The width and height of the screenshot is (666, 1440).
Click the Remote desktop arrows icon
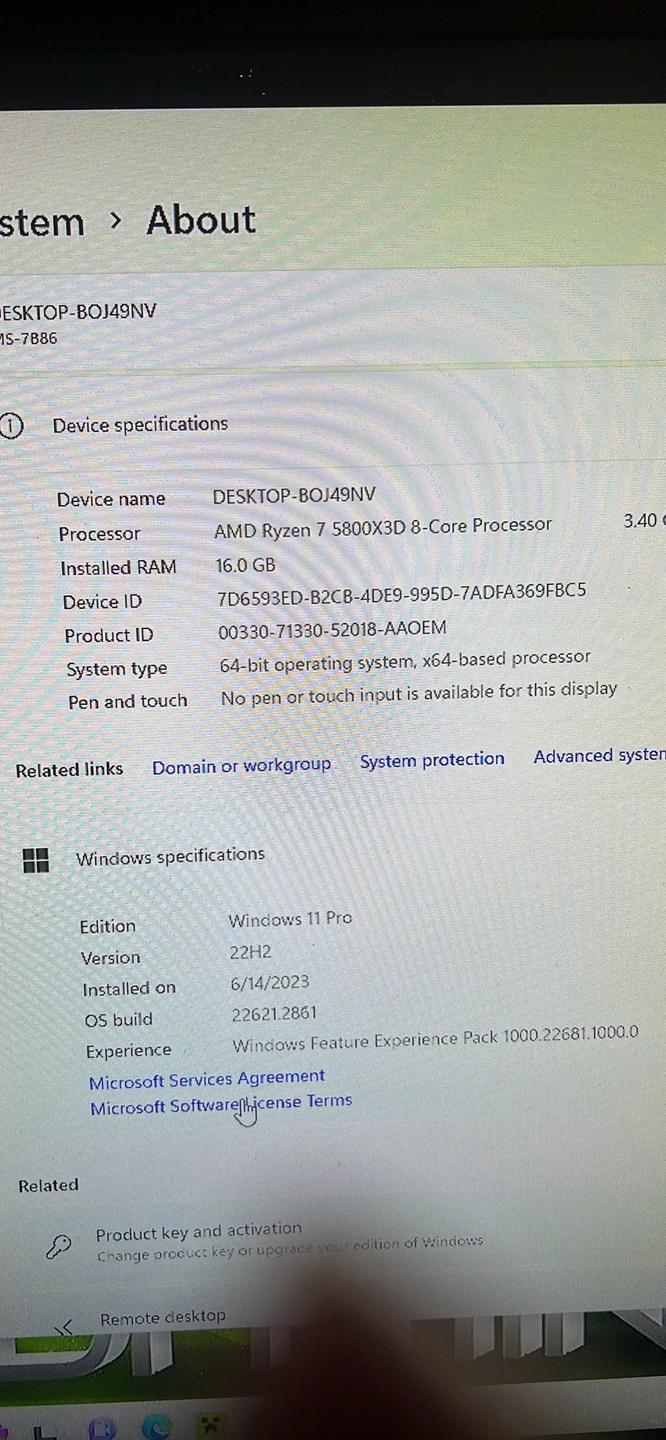coord(64,1327)
